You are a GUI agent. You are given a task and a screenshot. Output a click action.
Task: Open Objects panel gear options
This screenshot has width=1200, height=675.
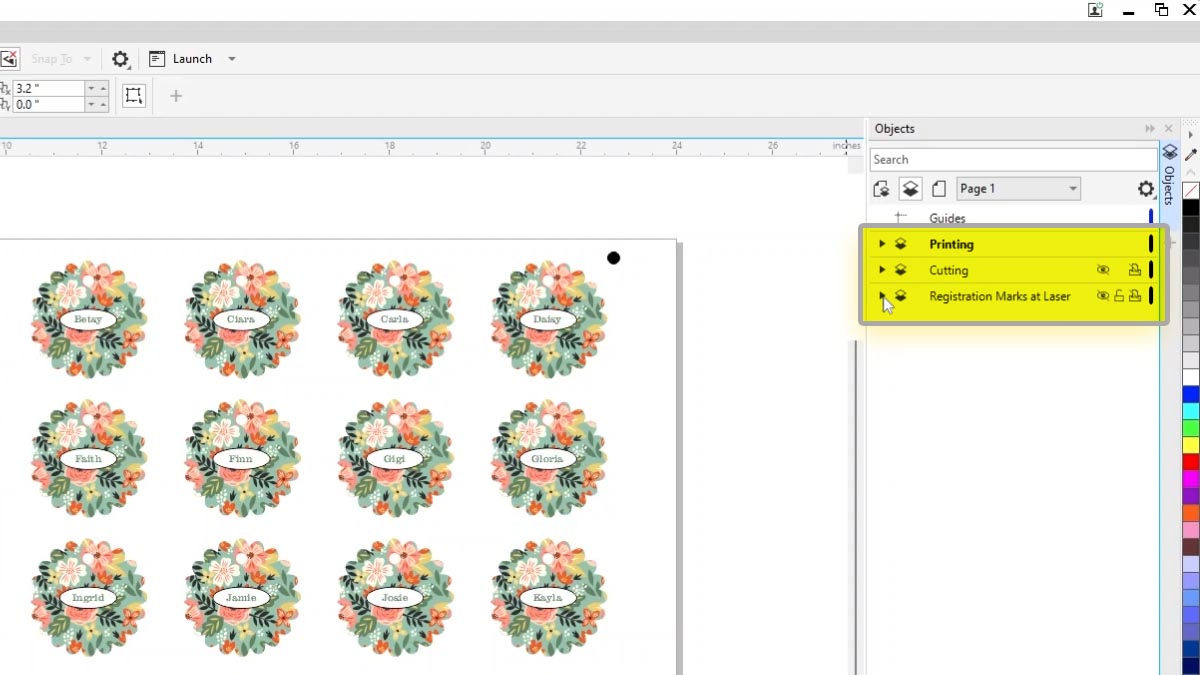click(x=1146, y=189)
